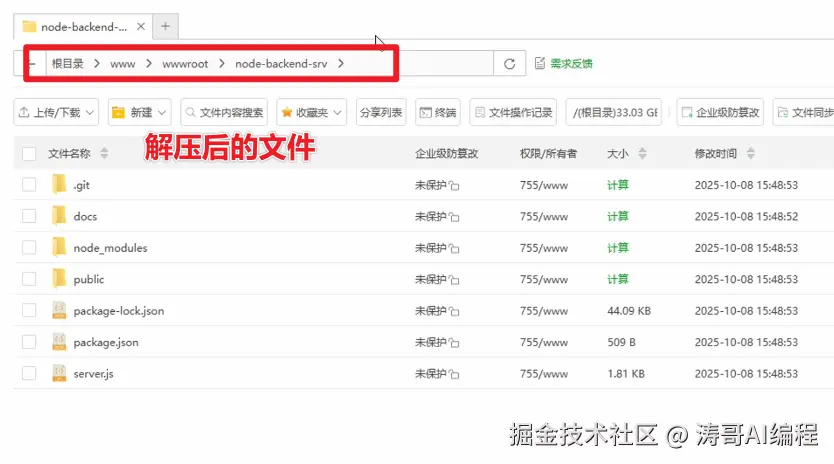Click lock icon in package.json row
834x464 pixels.
[x=454, y=343]
